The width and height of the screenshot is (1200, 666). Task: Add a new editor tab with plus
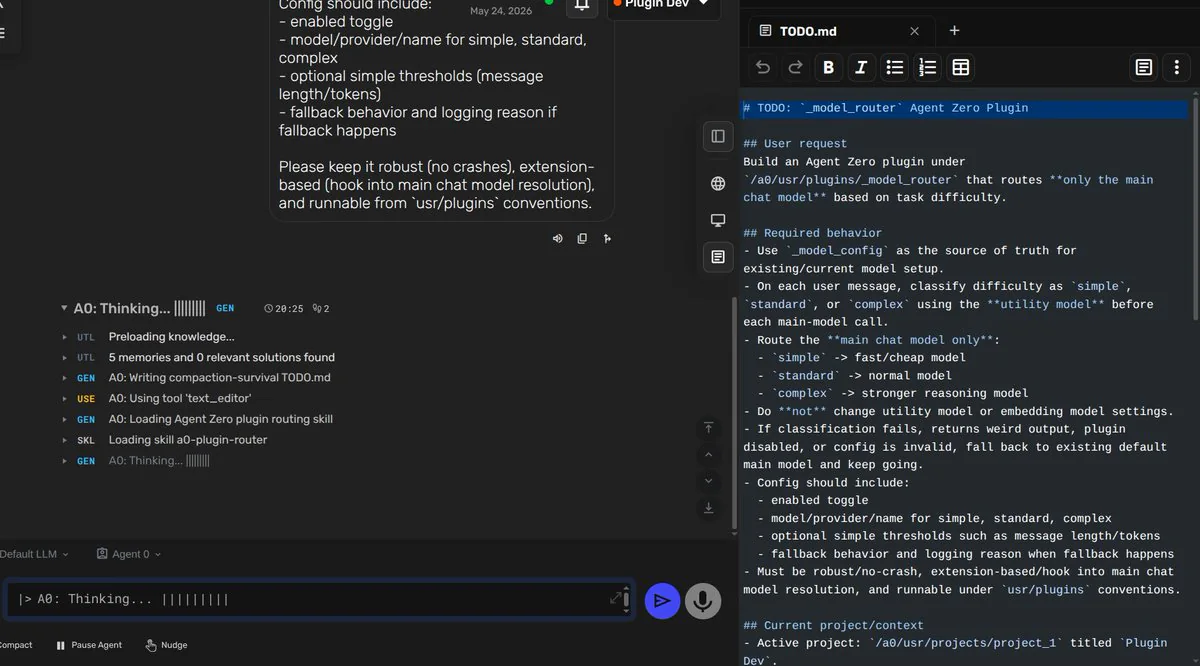pyautogui.click(x=954, y=31)
